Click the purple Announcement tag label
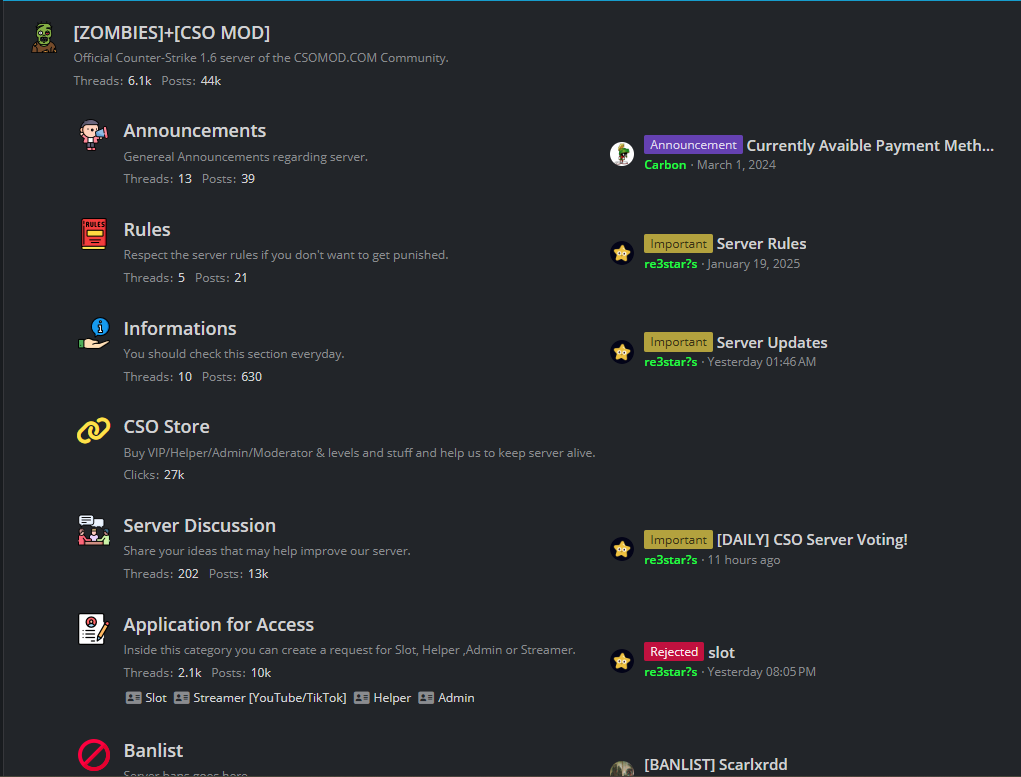The height and width of the screenshot is (777, 1021). coord(692,145)
